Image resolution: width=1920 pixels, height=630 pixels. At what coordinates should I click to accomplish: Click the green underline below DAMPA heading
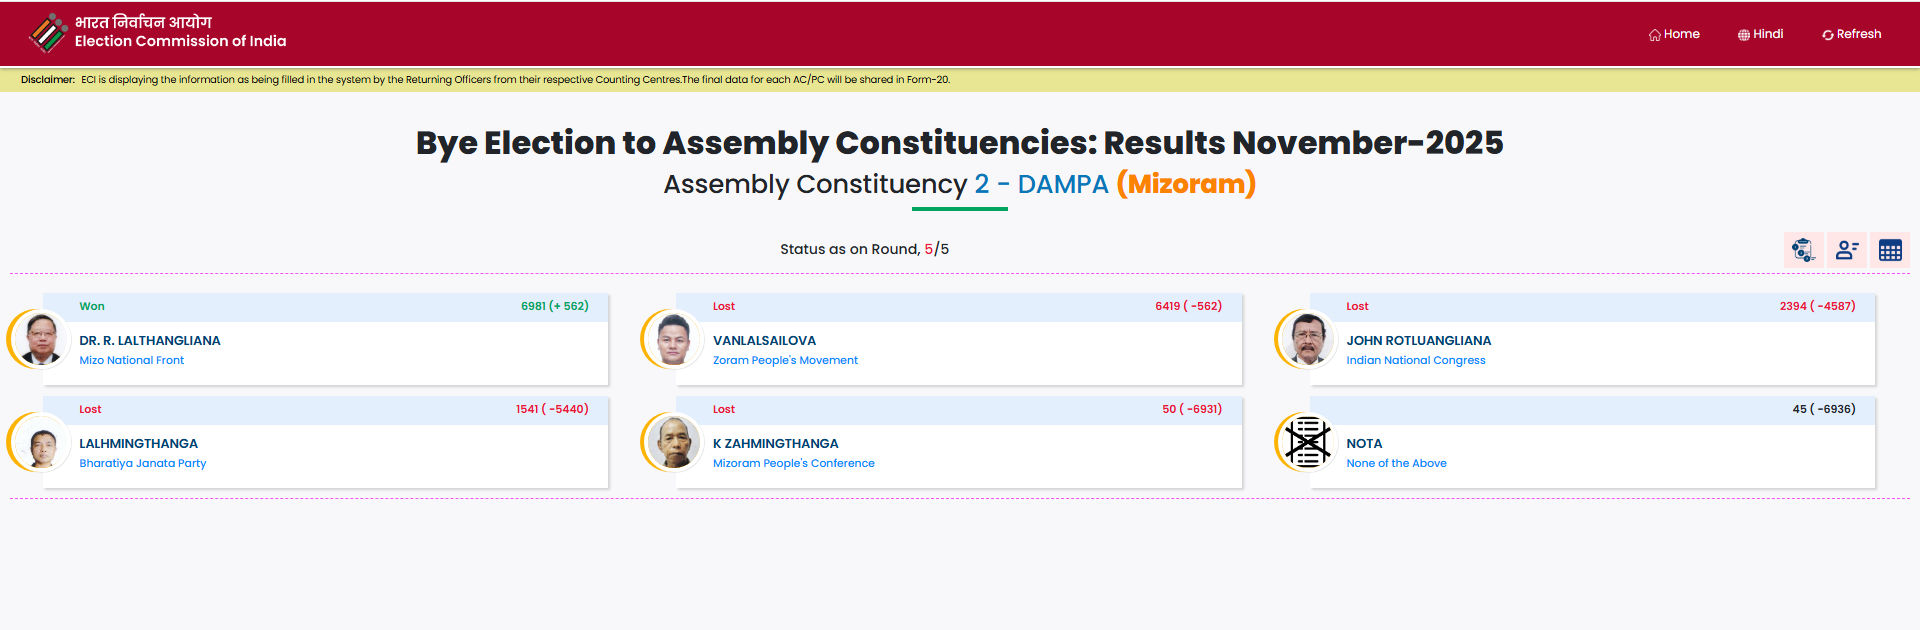[960, 209]
